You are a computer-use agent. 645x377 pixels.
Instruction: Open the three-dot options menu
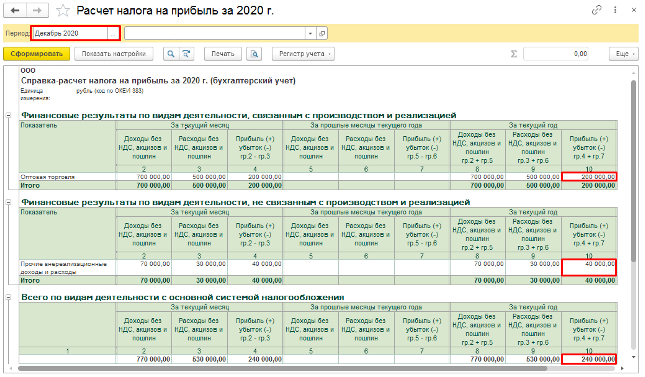click(615, 10)
